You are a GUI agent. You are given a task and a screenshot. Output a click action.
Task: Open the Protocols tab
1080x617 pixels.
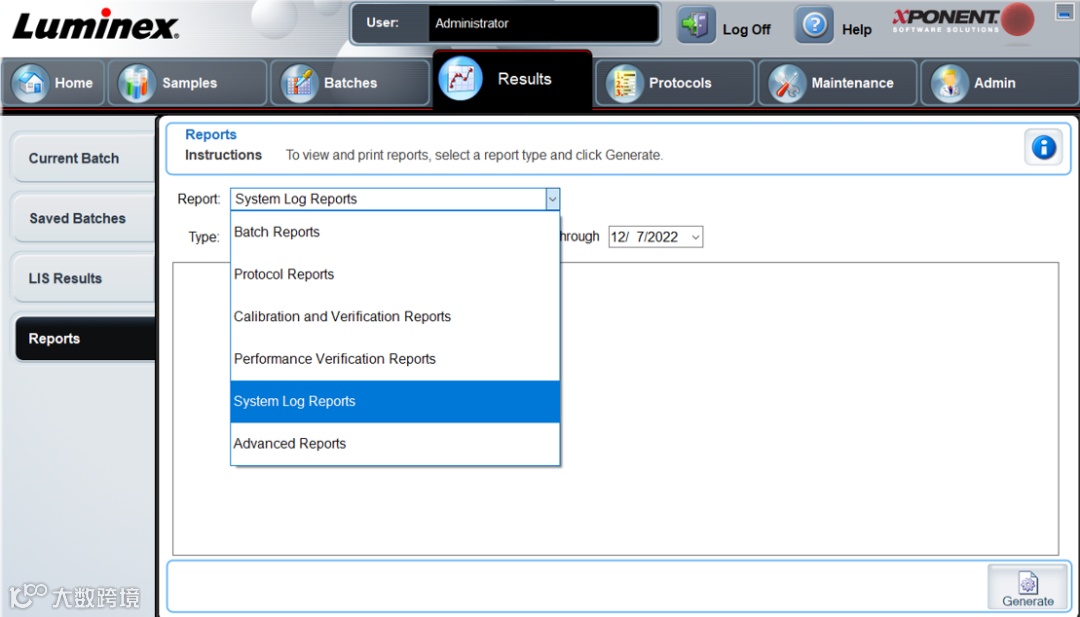tap(675, 83)
